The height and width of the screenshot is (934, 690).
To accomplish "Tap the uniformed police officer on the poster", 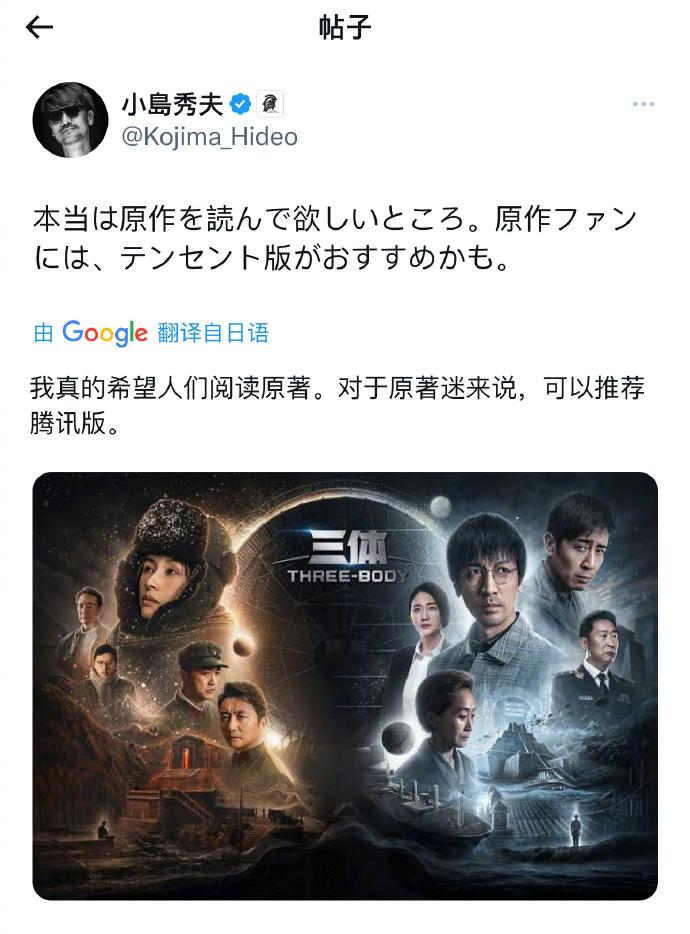I will [x=599, y=664].
